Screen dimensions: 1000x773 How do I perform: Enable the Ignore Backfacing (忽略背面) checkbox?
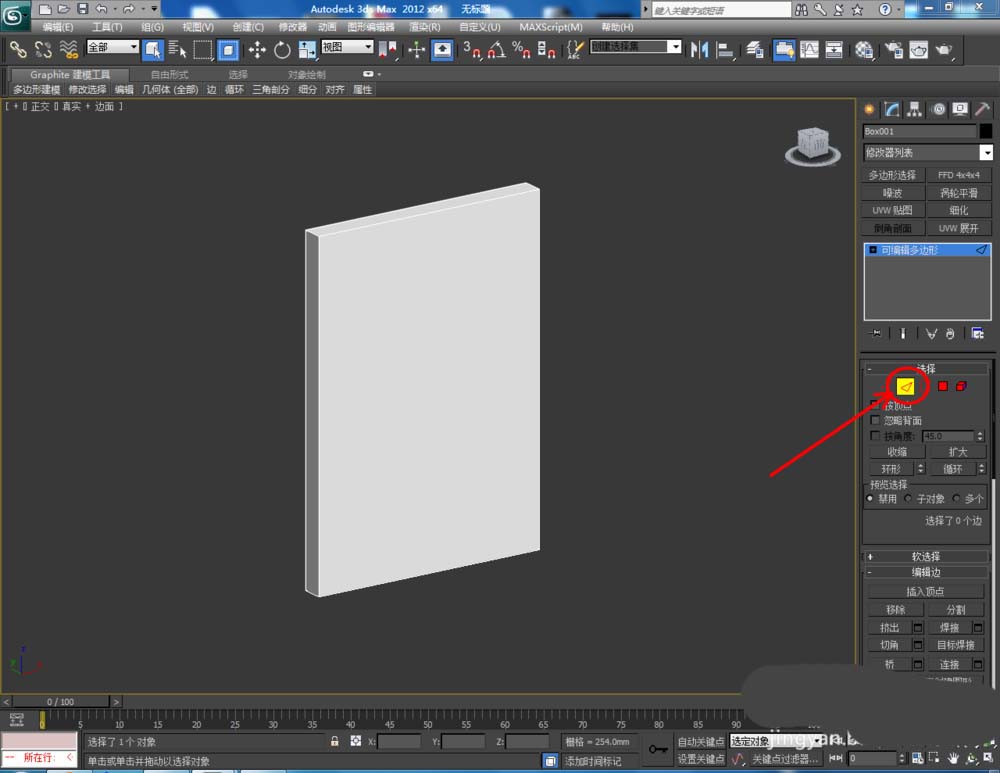click(x=875, y=421)
